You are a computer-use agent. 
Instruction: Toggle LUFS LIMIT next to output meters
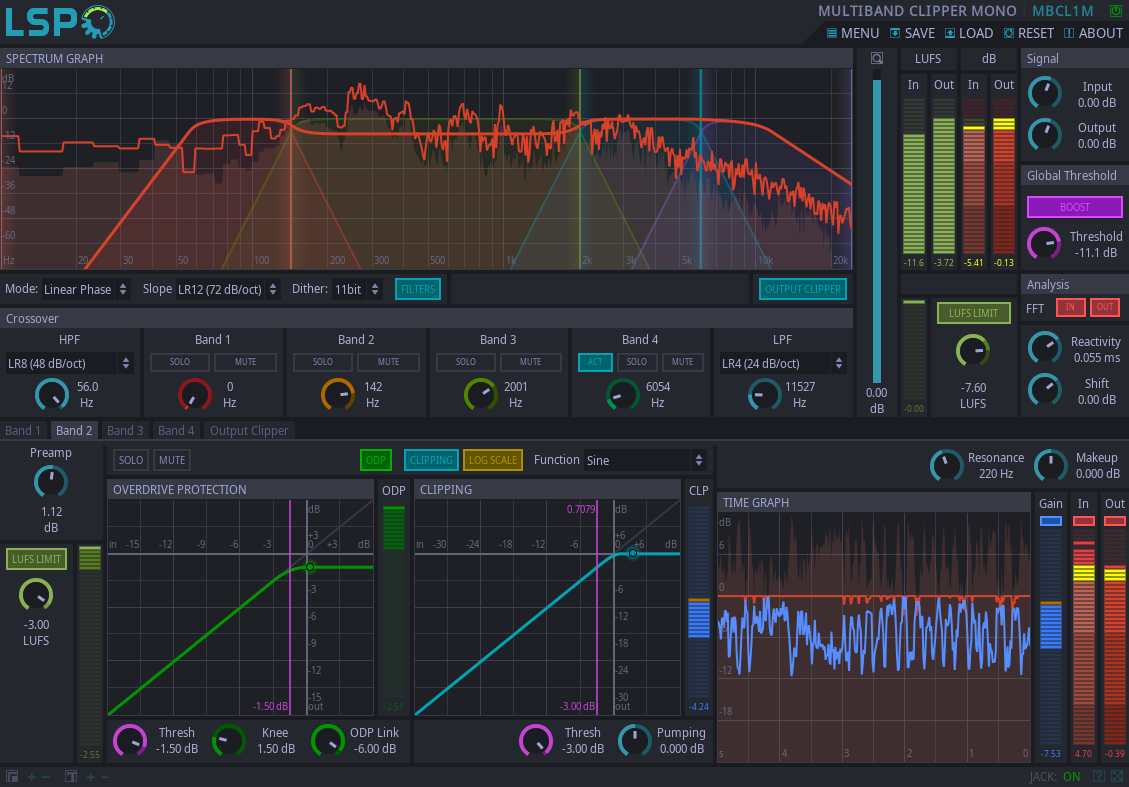(x=973, y=313)
